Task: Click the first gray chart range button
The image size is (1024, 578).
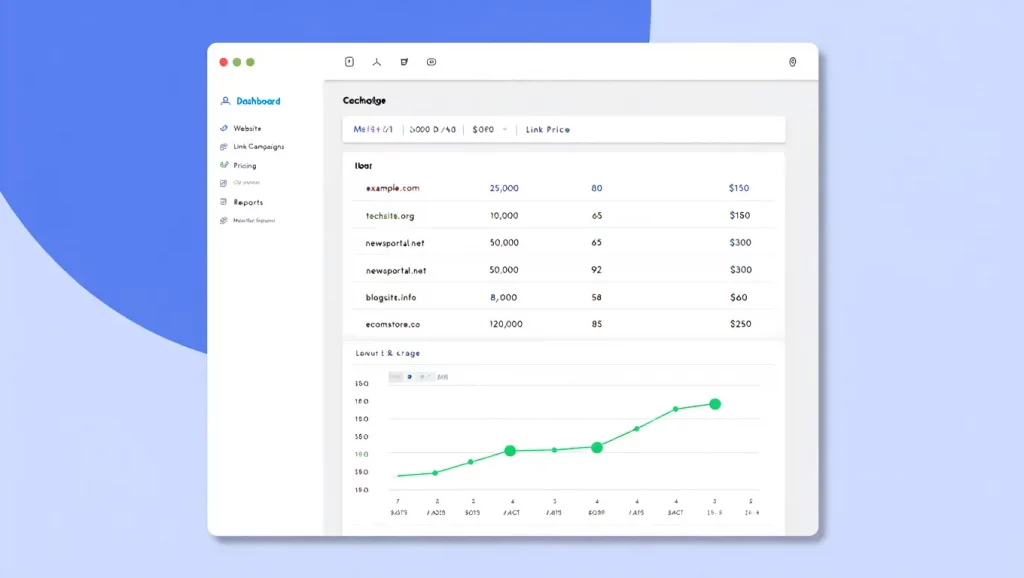Action: coord(396,377)
